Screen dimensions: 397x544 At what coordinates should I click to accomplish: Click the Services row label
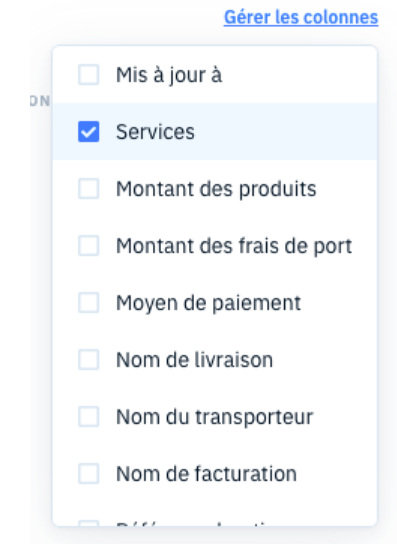[155, 132]
